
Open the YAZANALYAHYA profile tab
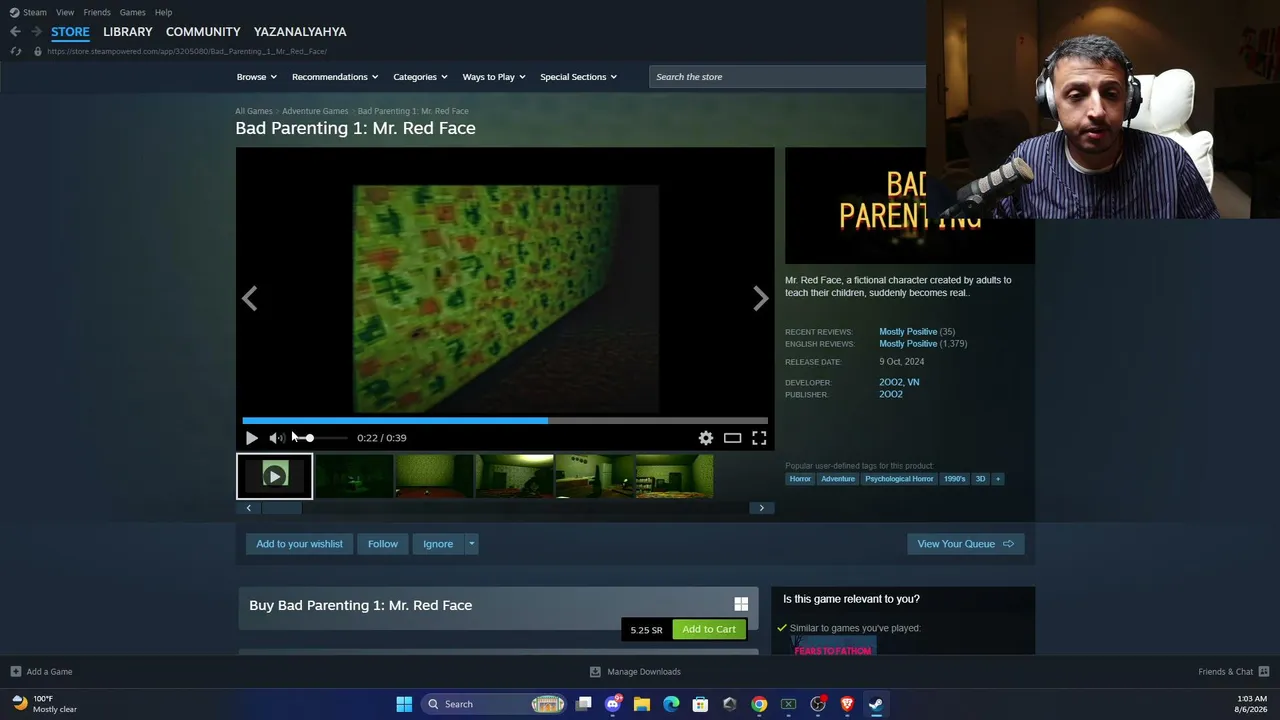pyautogui.click(x=300, y=32)
